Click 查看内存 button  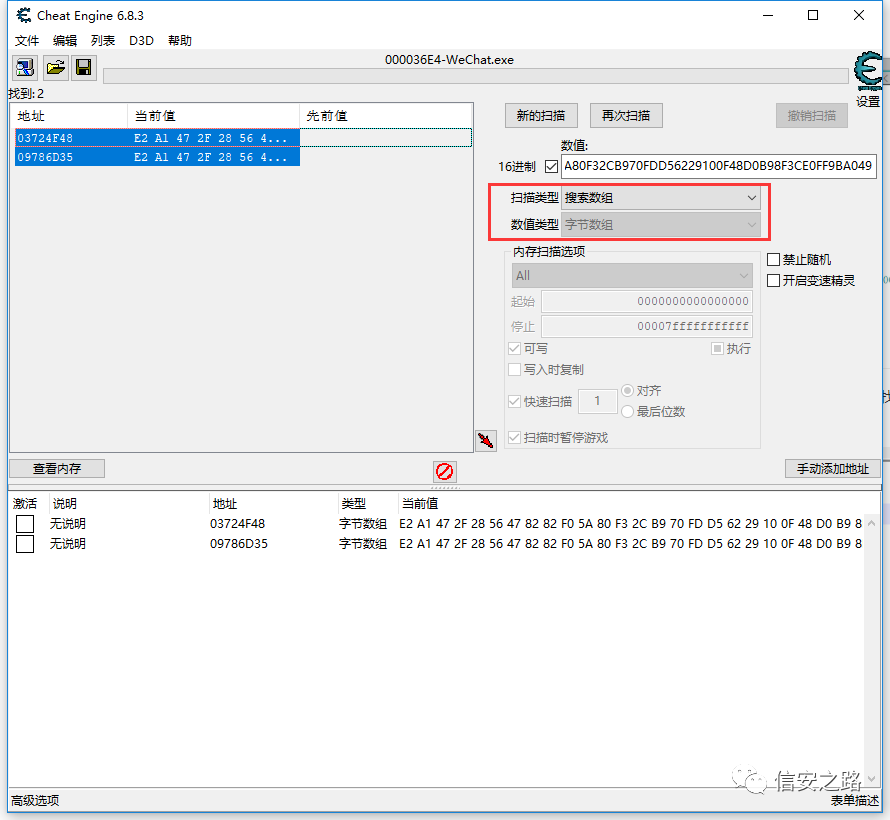pos(57,469)
